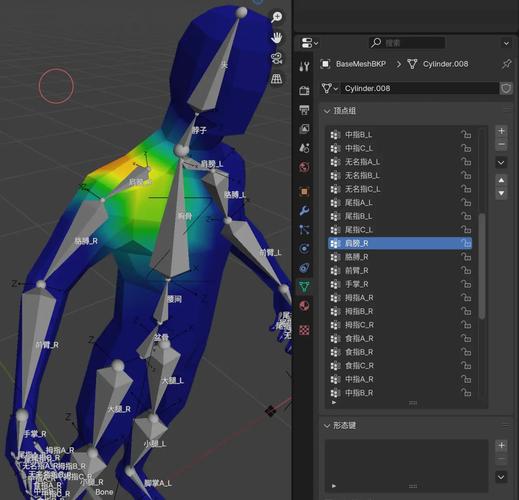Open the Tool properties tab
The width and height of the screenshot is (519, 500).
point(304,66)
